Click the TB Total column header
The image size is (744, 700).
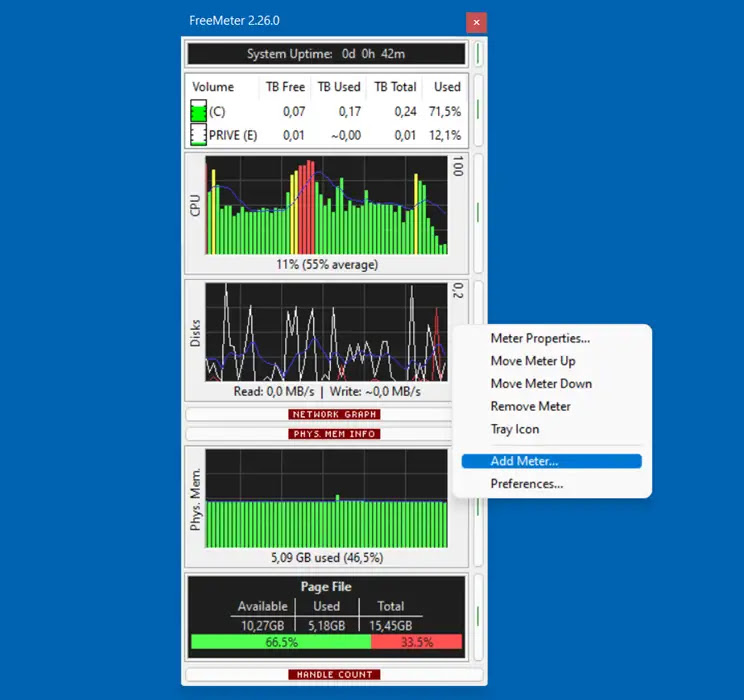[395, 87]
